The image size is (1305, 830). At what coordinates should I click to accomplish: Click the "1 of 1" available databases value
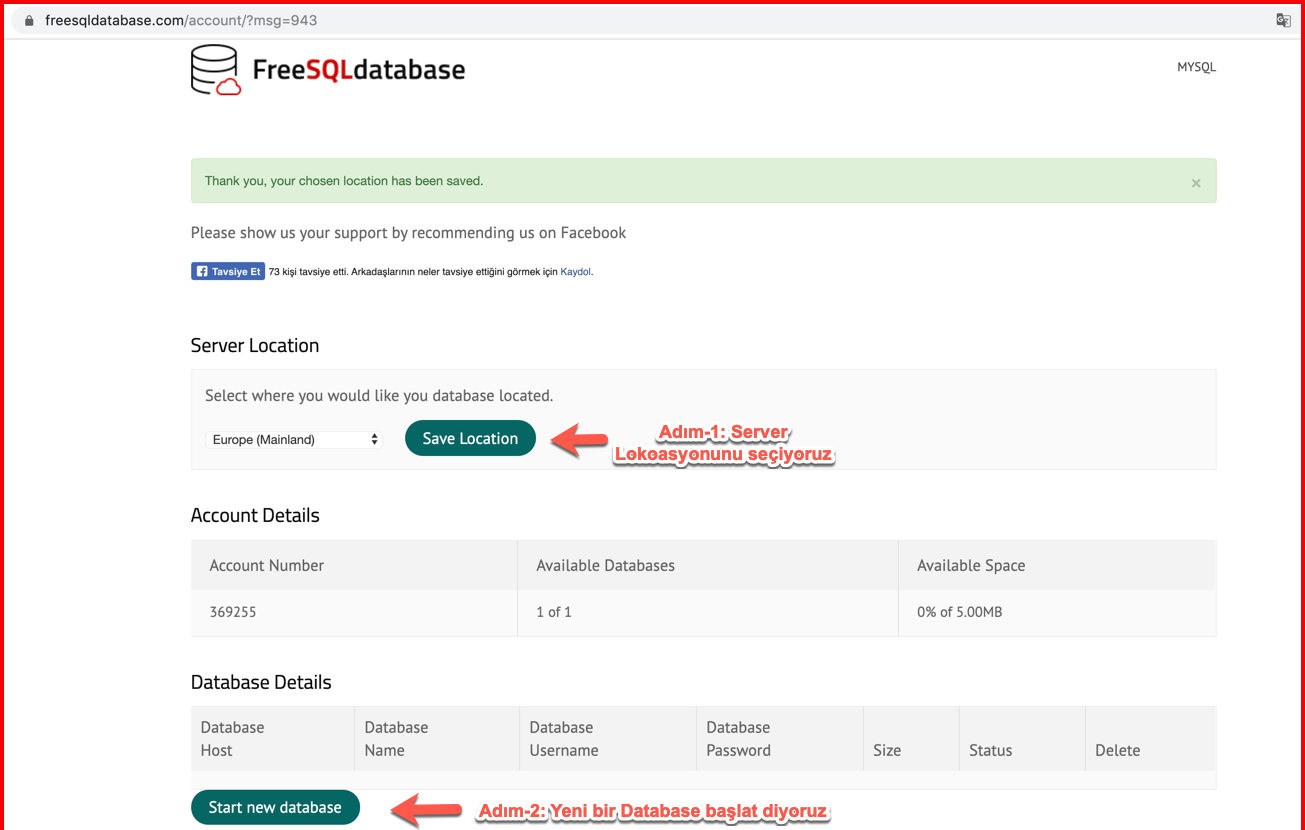coord(554,612)
